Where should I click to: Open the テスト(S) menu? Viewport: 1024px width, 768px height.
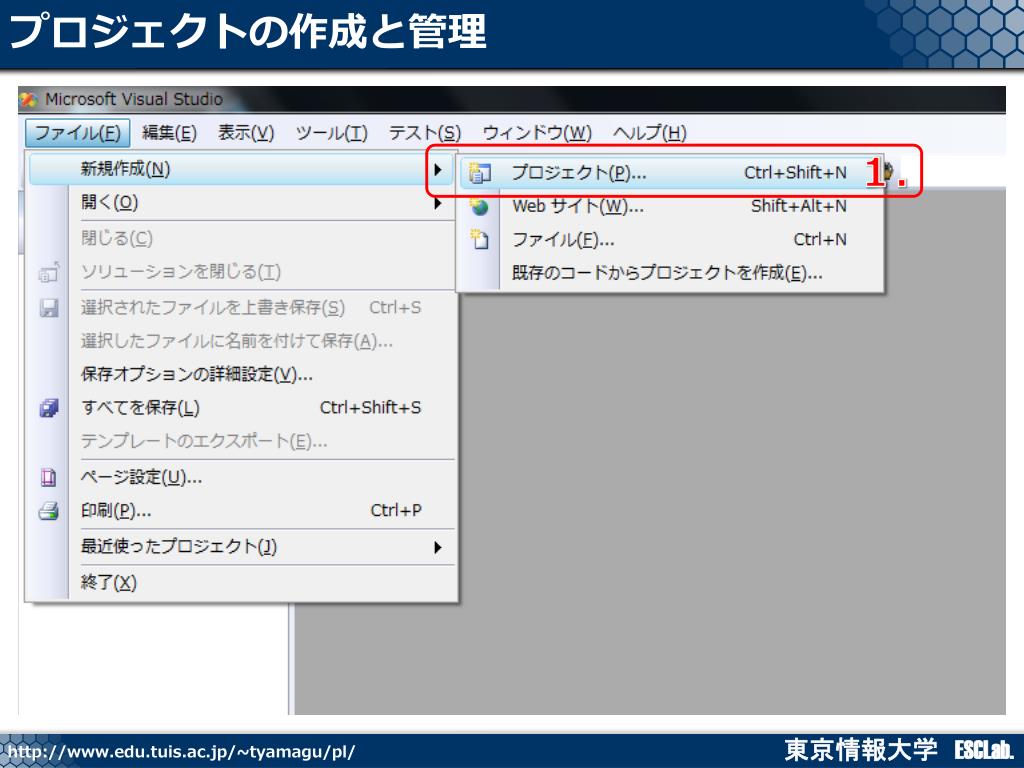tap(424, 133)
